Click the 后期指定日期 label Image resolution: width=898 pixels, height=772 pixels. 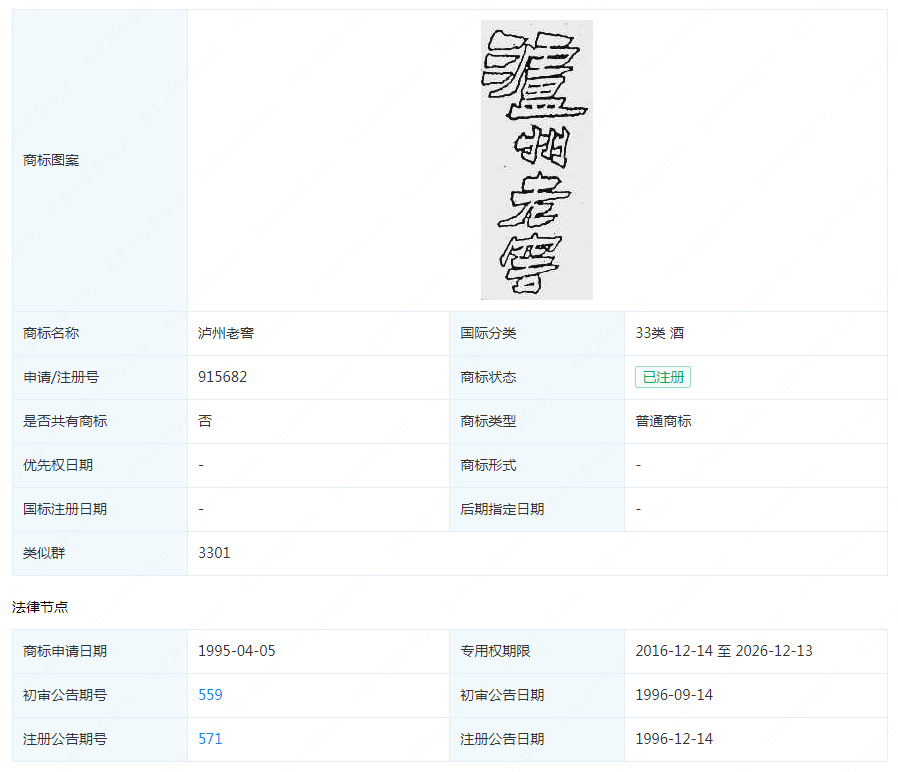click(x=502, y=509)
